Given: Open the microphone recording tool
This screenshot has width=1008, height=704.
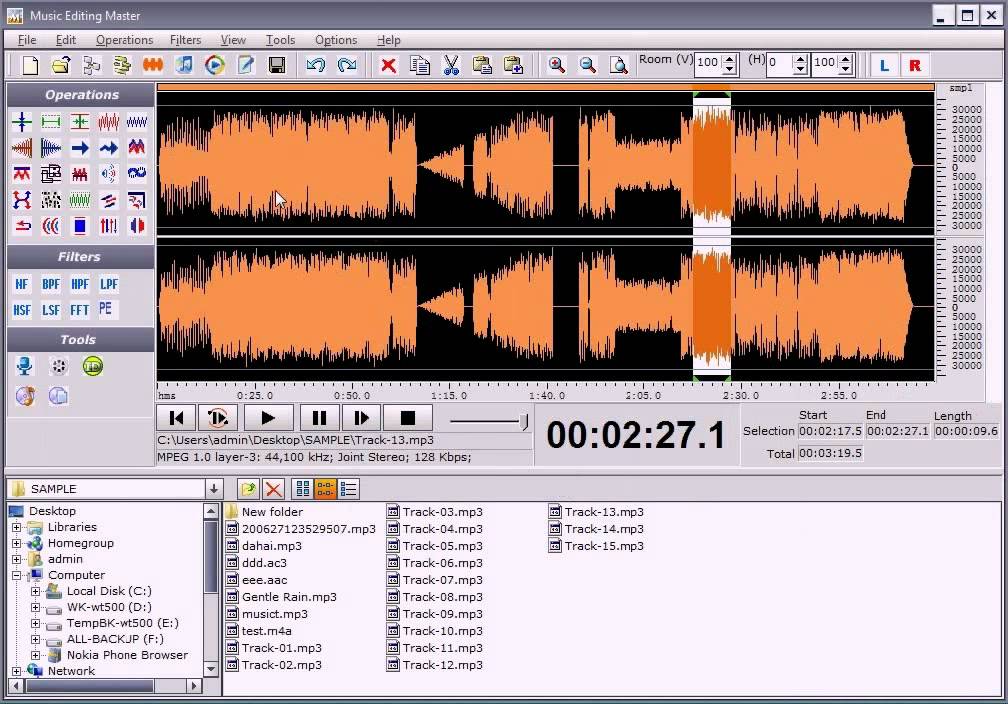Looking at the screenshot, I should pos(25,367).
